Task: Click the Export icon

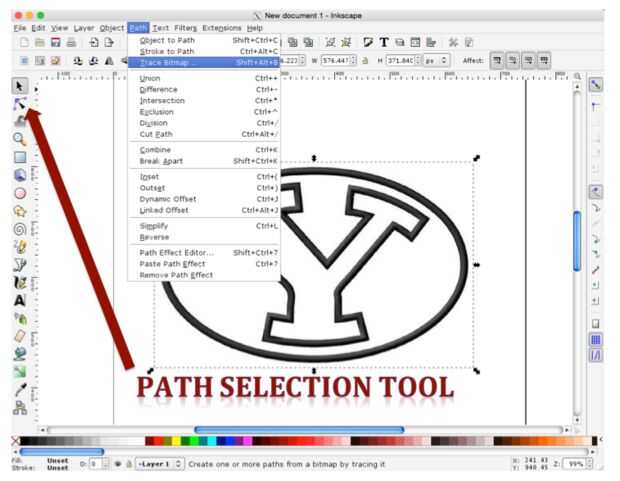Action: tap(109, 42)
